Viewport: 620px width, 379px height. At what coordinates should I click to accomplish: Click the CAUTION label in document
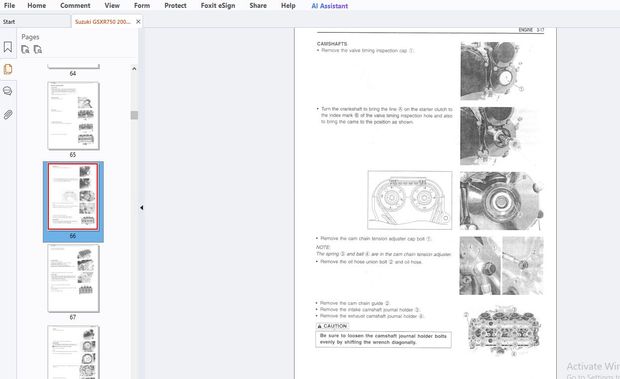332,326
